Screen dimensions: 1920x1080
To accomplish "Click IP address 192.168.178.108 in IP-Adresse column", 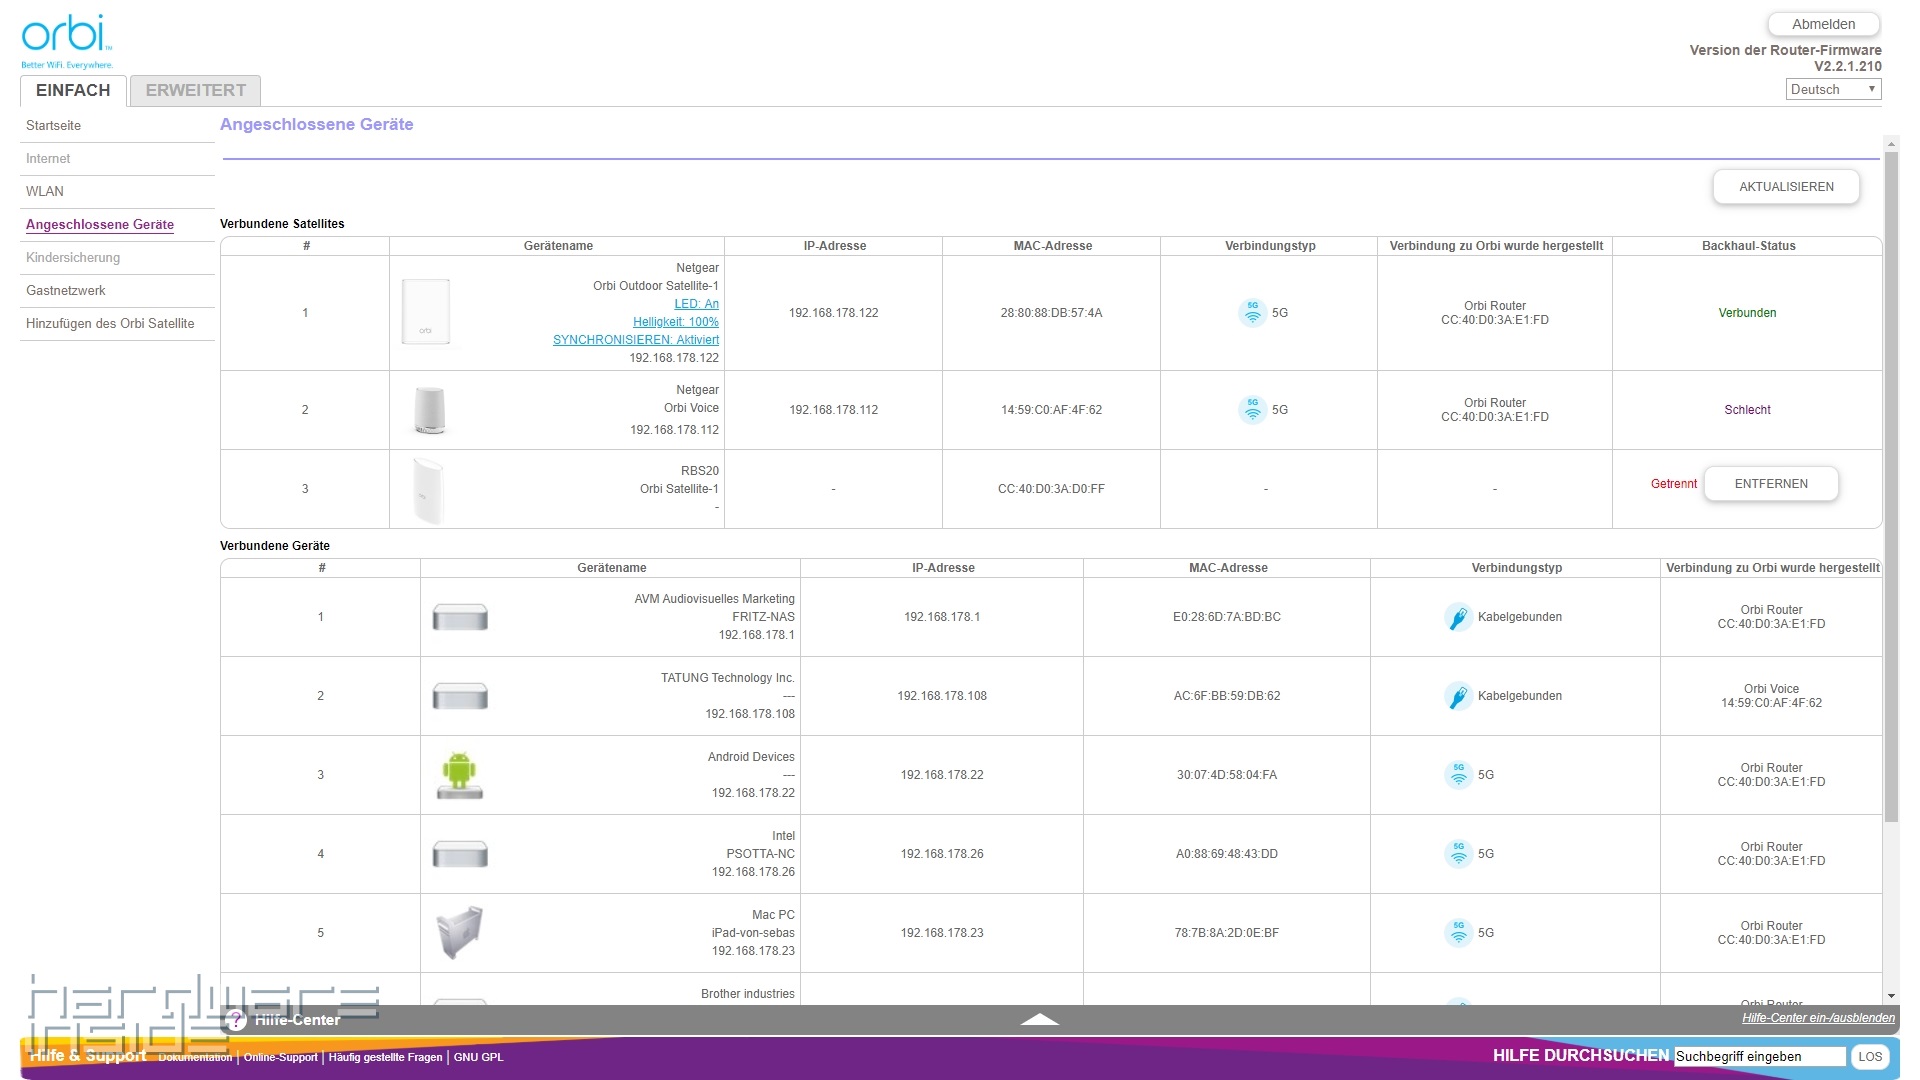I will [x=942, y=696].
